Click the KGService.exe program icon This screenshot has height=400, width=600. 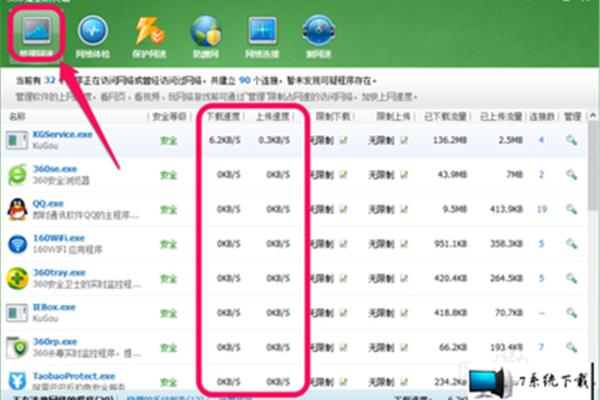(x=17, y=140)
